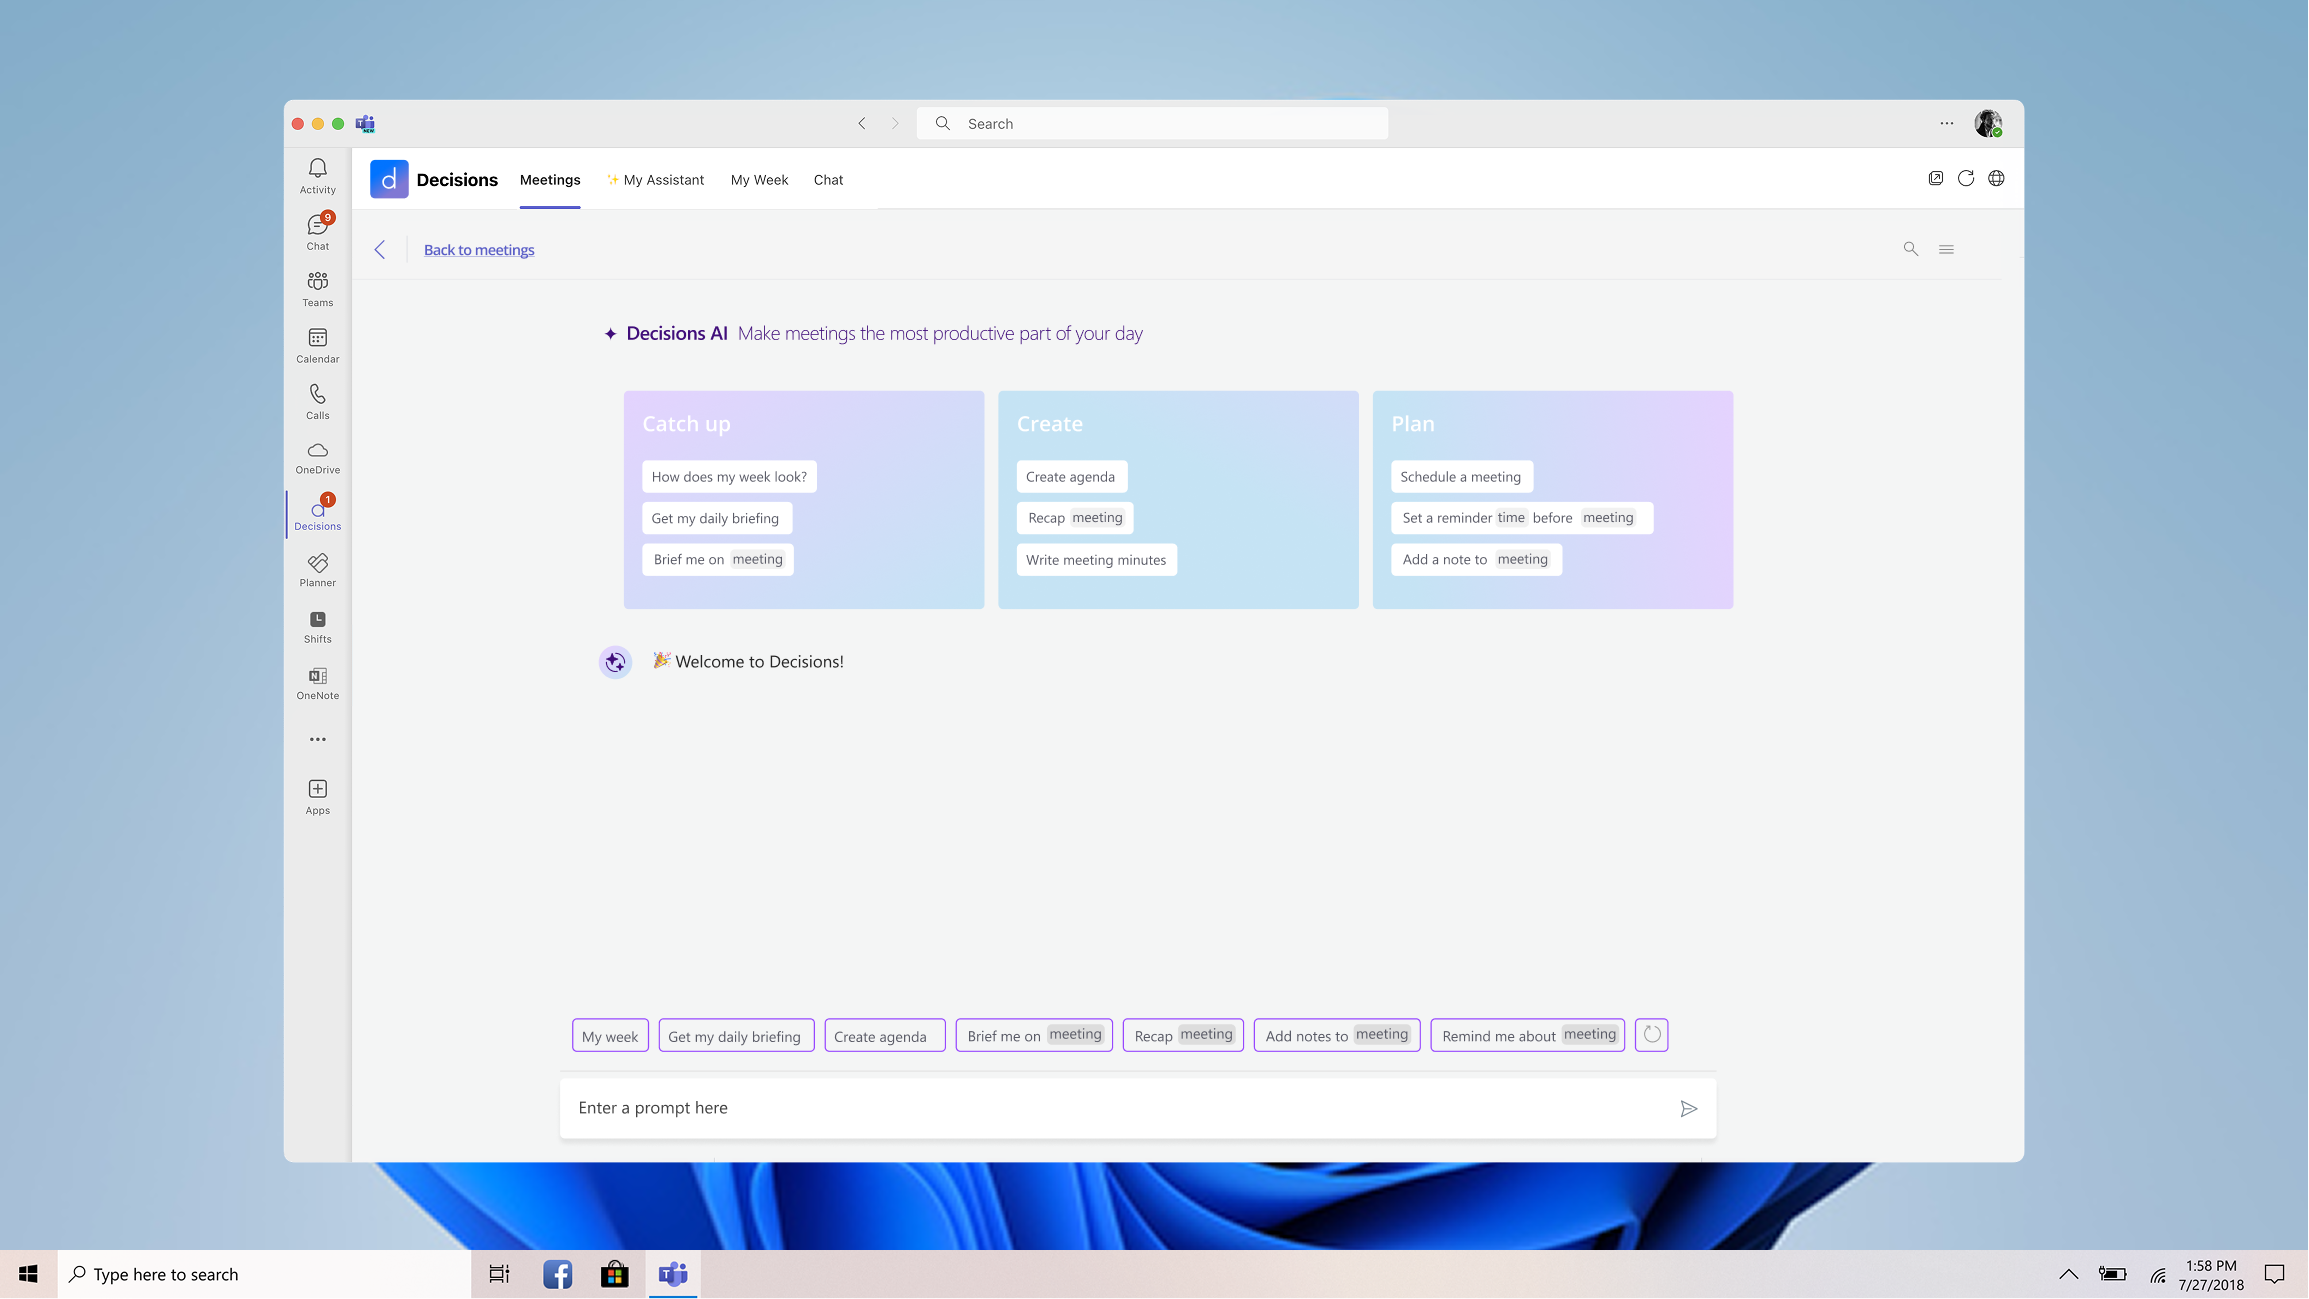Screen dimensions: 2309x1299
Task: Refresh the suggested prompts list
Action: (1651, 1035)
